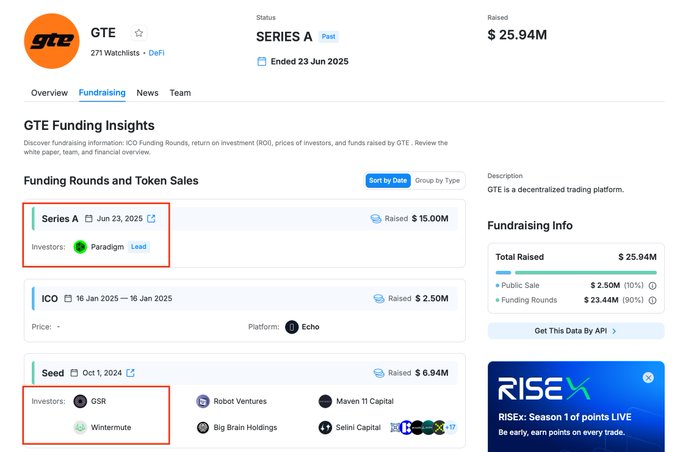Screen dimensions: 680x452
Task: Click Big Brain Holdings logo
Action: click(203, 427)
